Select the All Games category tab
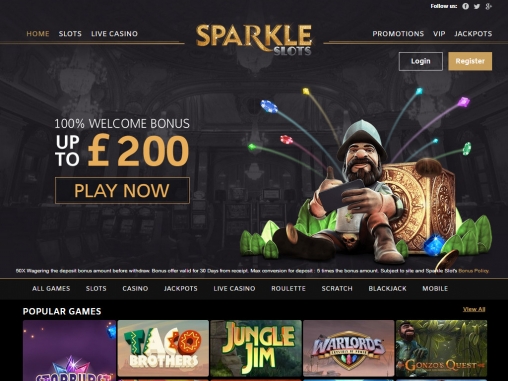The image size is (508, 381). tap(51, 289)
